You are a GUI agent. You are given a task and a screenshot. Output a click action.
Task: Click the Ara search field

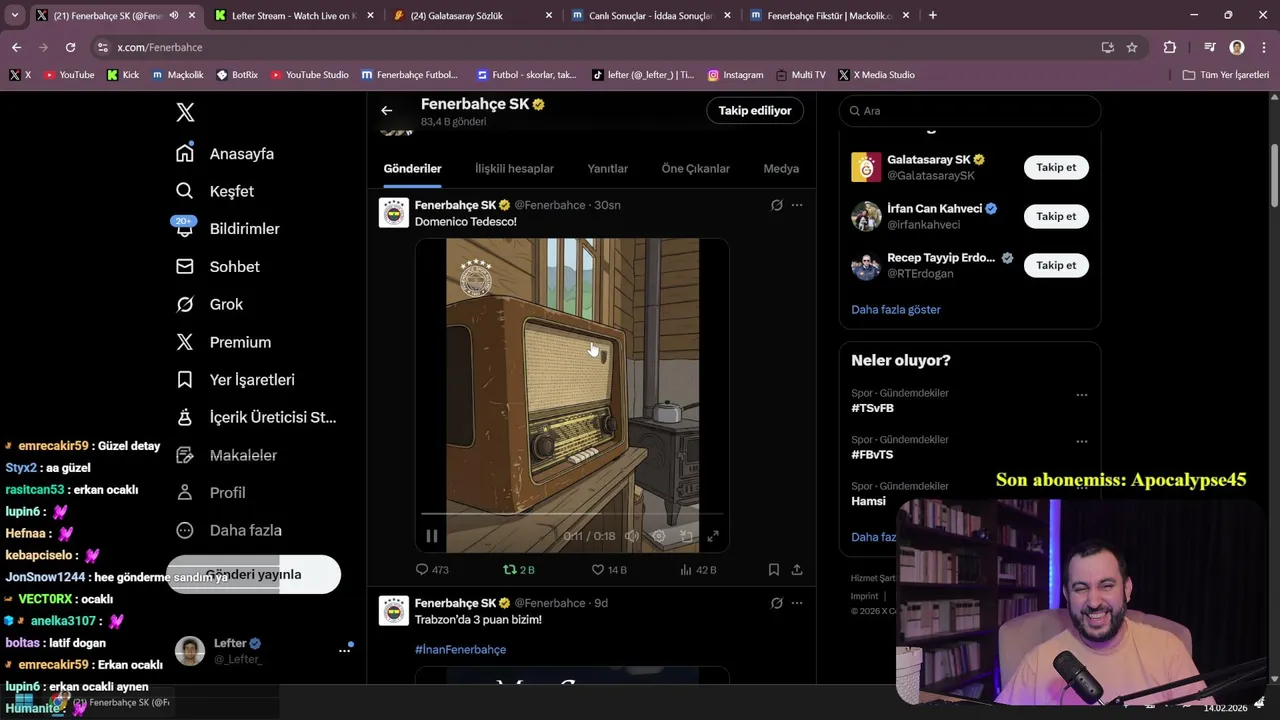tap(970, 111)
